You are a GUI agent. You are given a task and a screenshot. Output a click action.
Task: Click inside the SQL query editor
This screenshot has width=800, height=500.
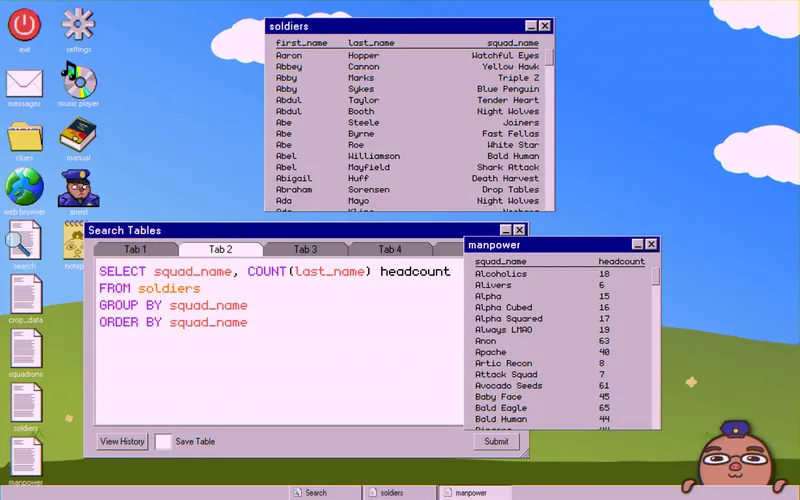pyautogui.click(x=279, y=342)
